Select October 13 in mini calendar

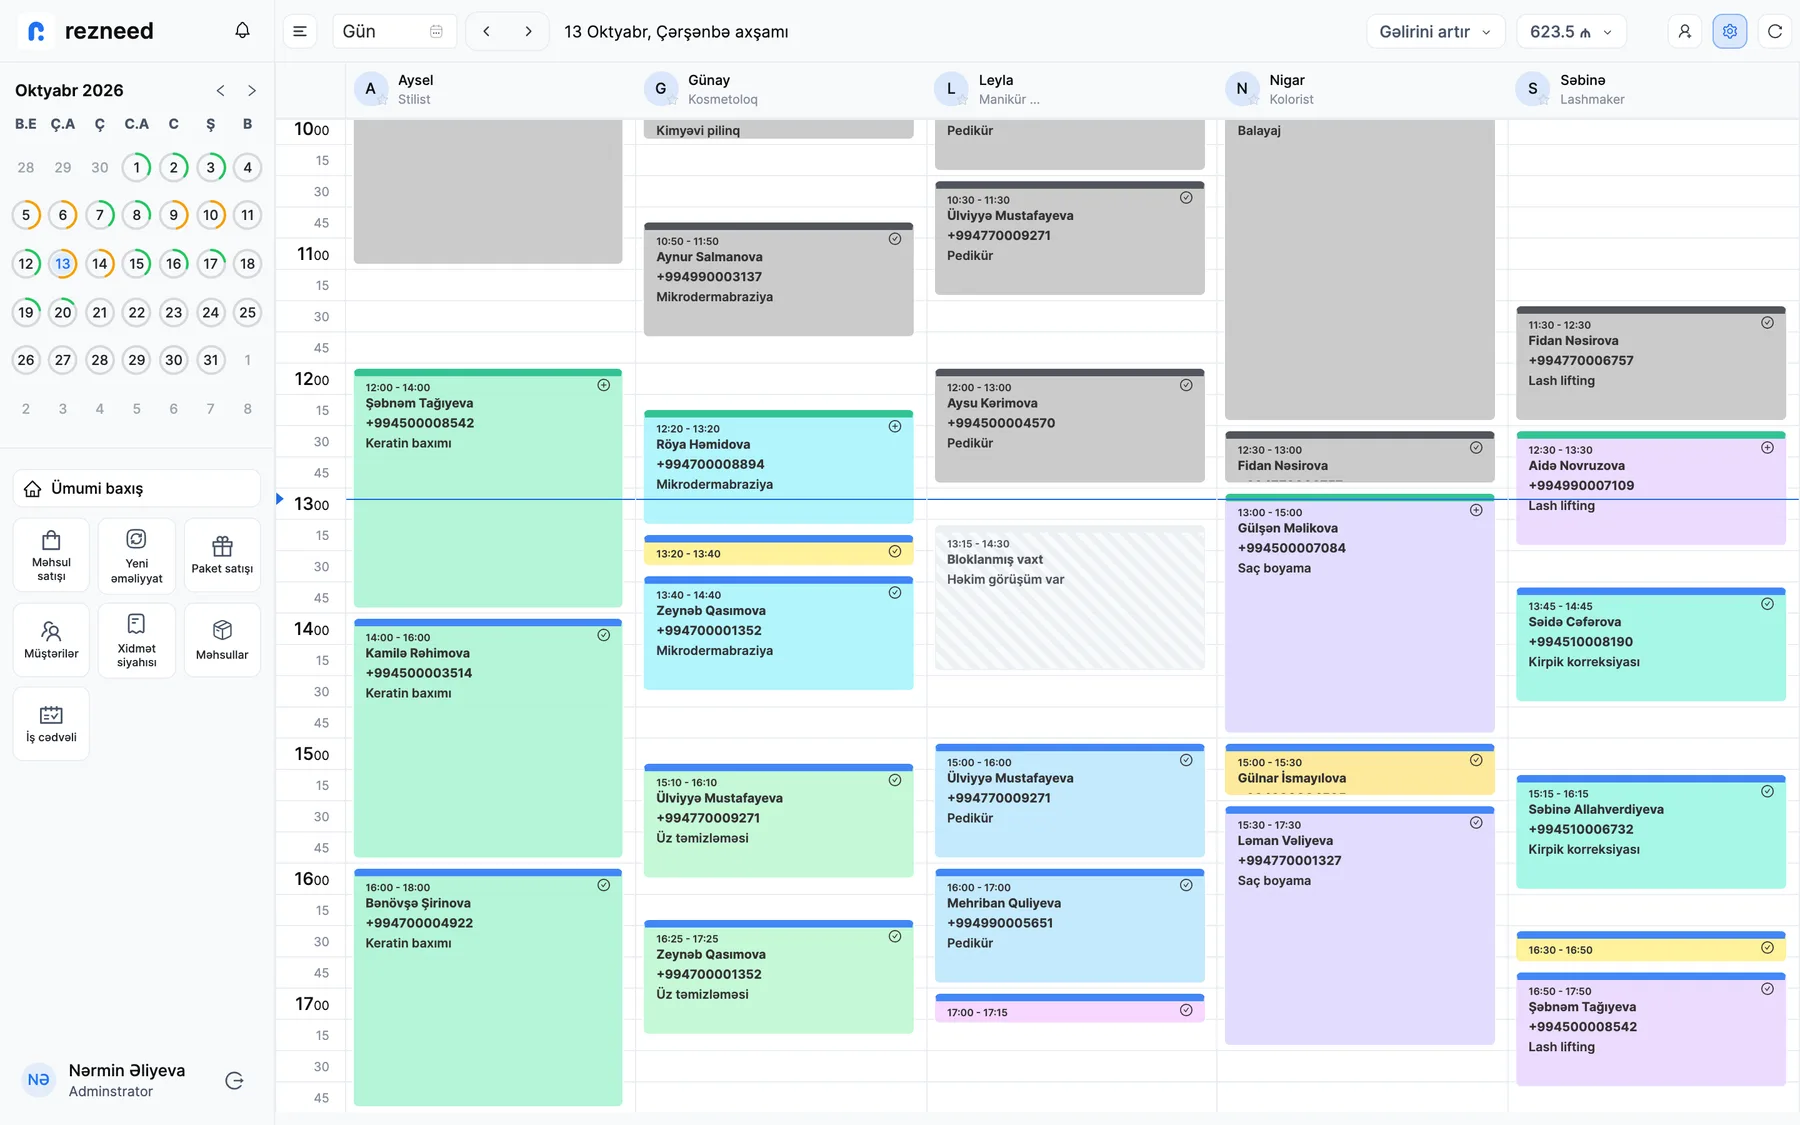click(x=63, y=264)
